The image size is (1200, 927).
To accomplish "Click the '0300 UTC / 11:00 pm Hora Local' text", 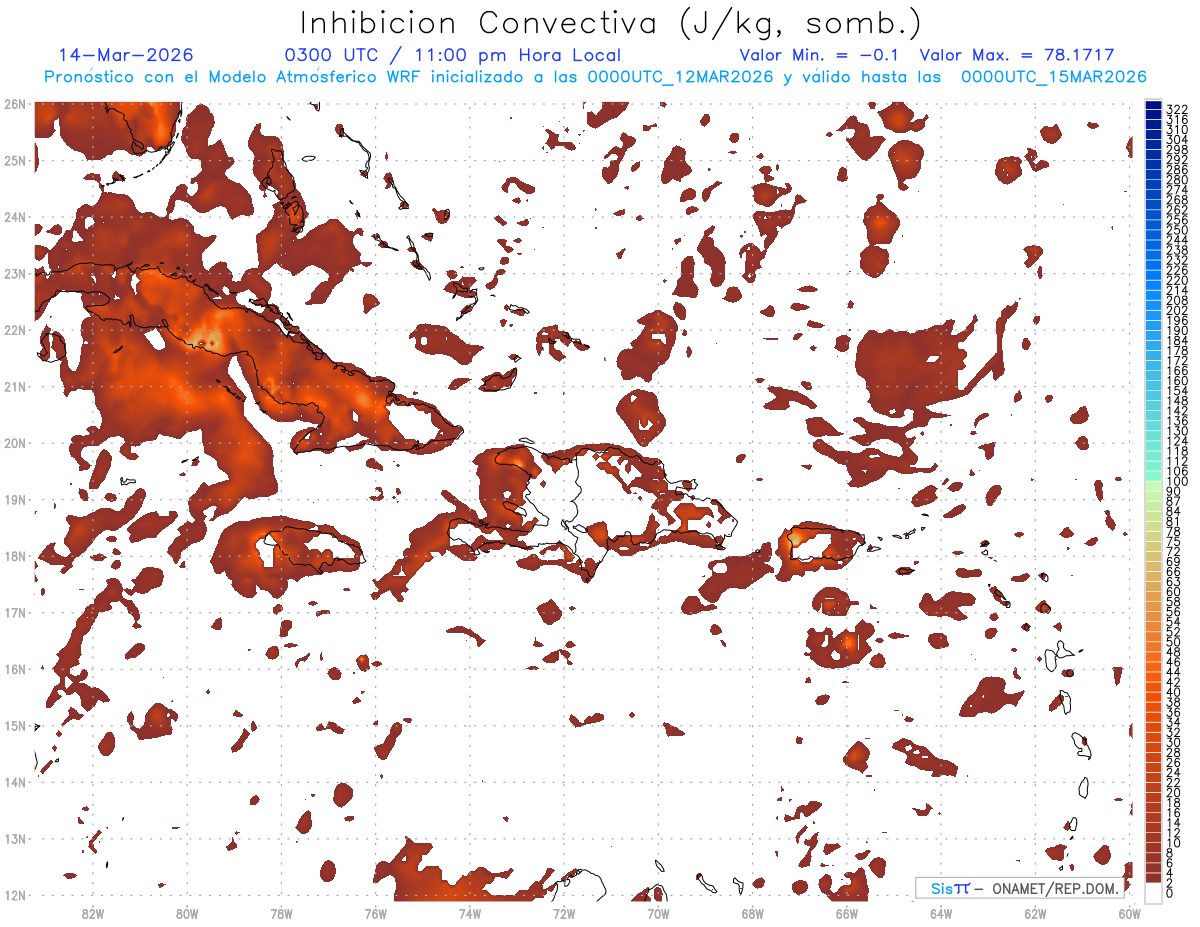I will 453,55.
